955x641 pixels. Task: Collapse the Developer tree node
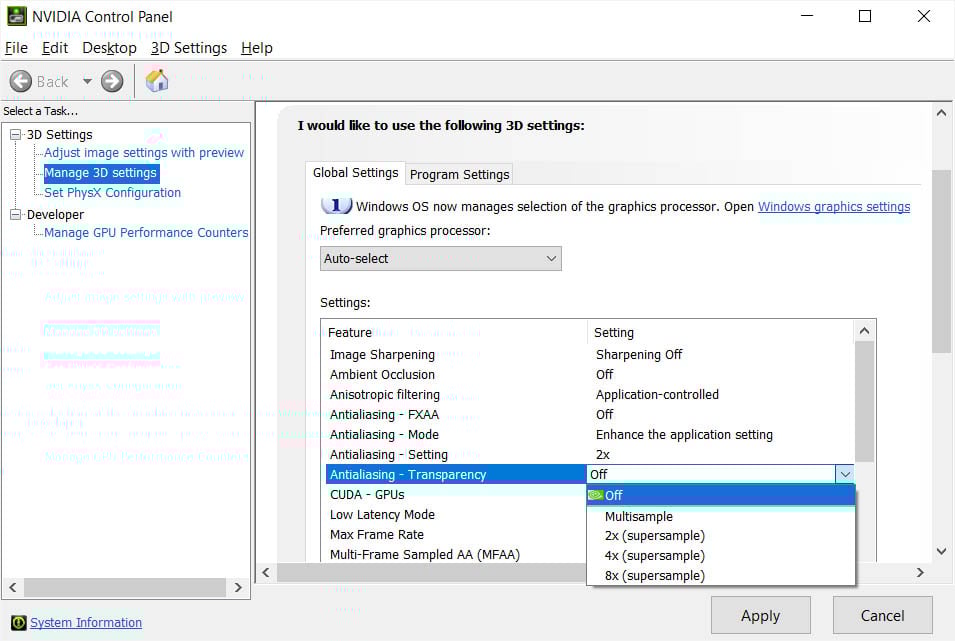click(x=16, y=214)
